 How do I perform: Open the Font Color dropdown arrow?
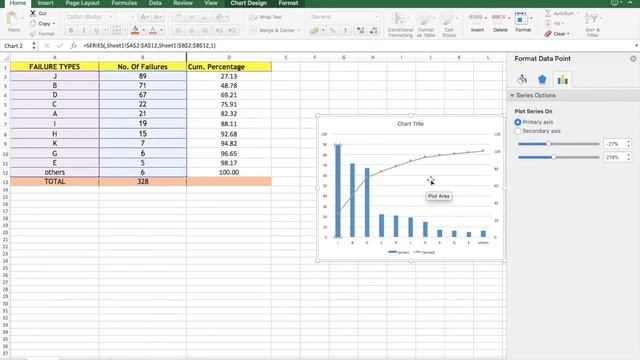tap(162, 30)
